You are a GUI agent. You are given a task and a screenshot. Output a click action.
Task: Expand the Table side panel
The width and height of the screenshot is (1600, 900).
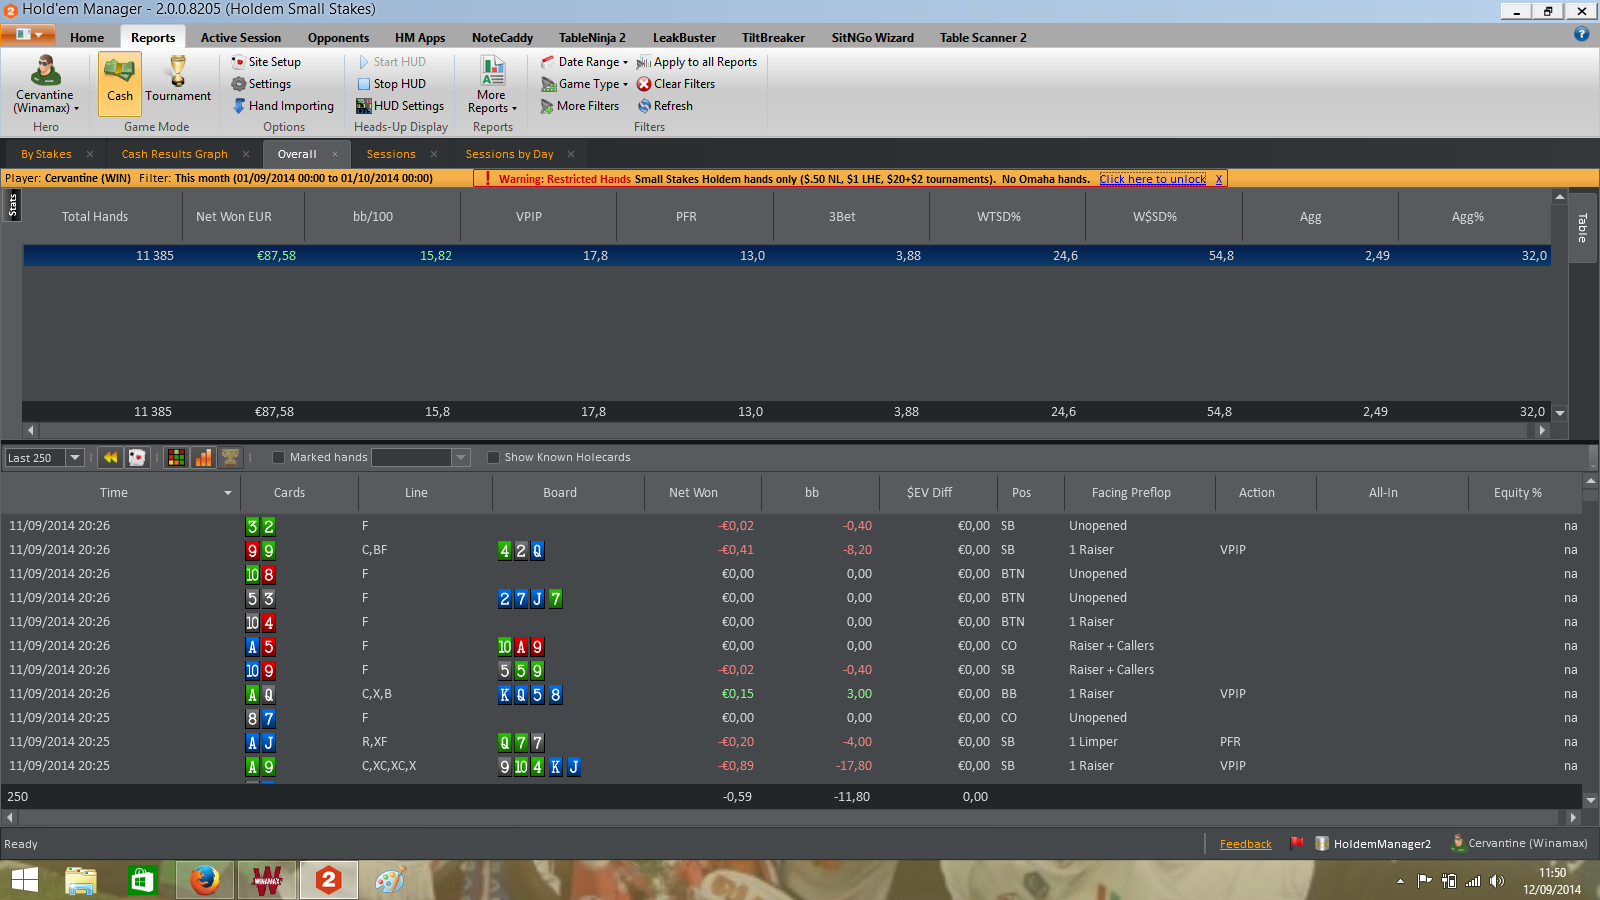point(1582,227)
